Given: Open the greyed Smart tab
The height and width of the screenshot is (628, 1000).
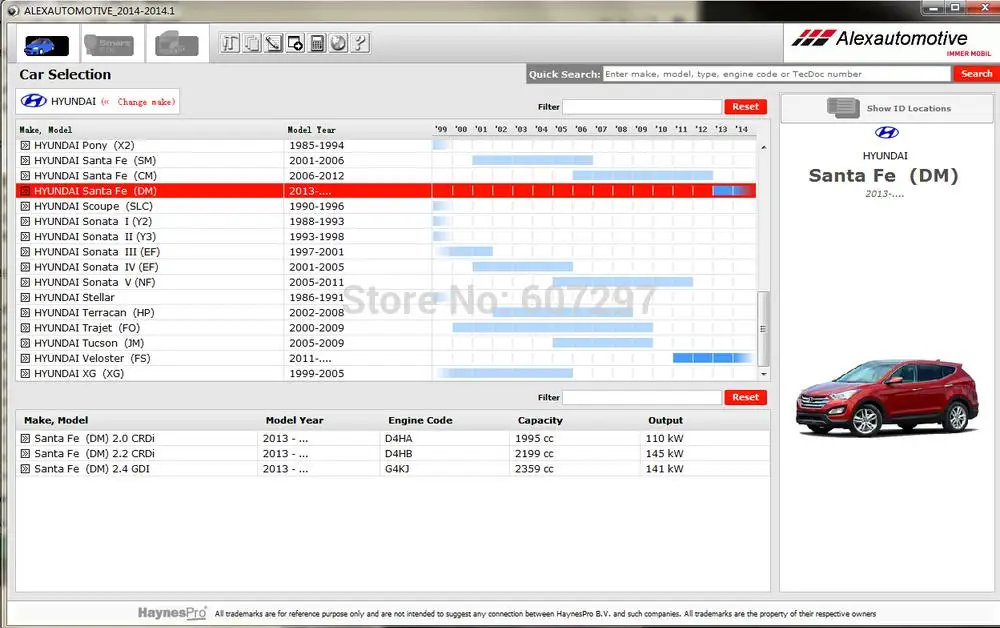Looking at the screenshot, I should pos(109,45).
